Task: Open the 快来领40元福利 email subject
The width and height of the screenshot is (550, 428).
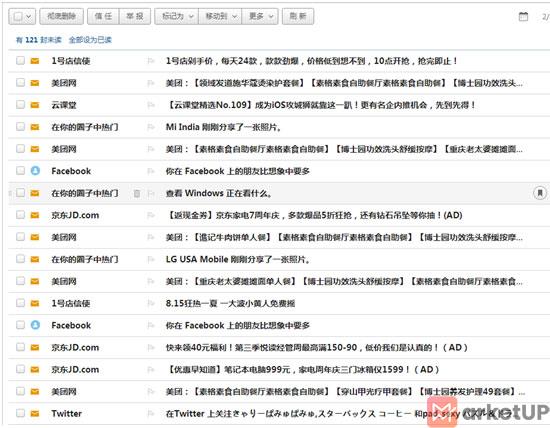Action: pyautogui.click(x=317, y=347)
